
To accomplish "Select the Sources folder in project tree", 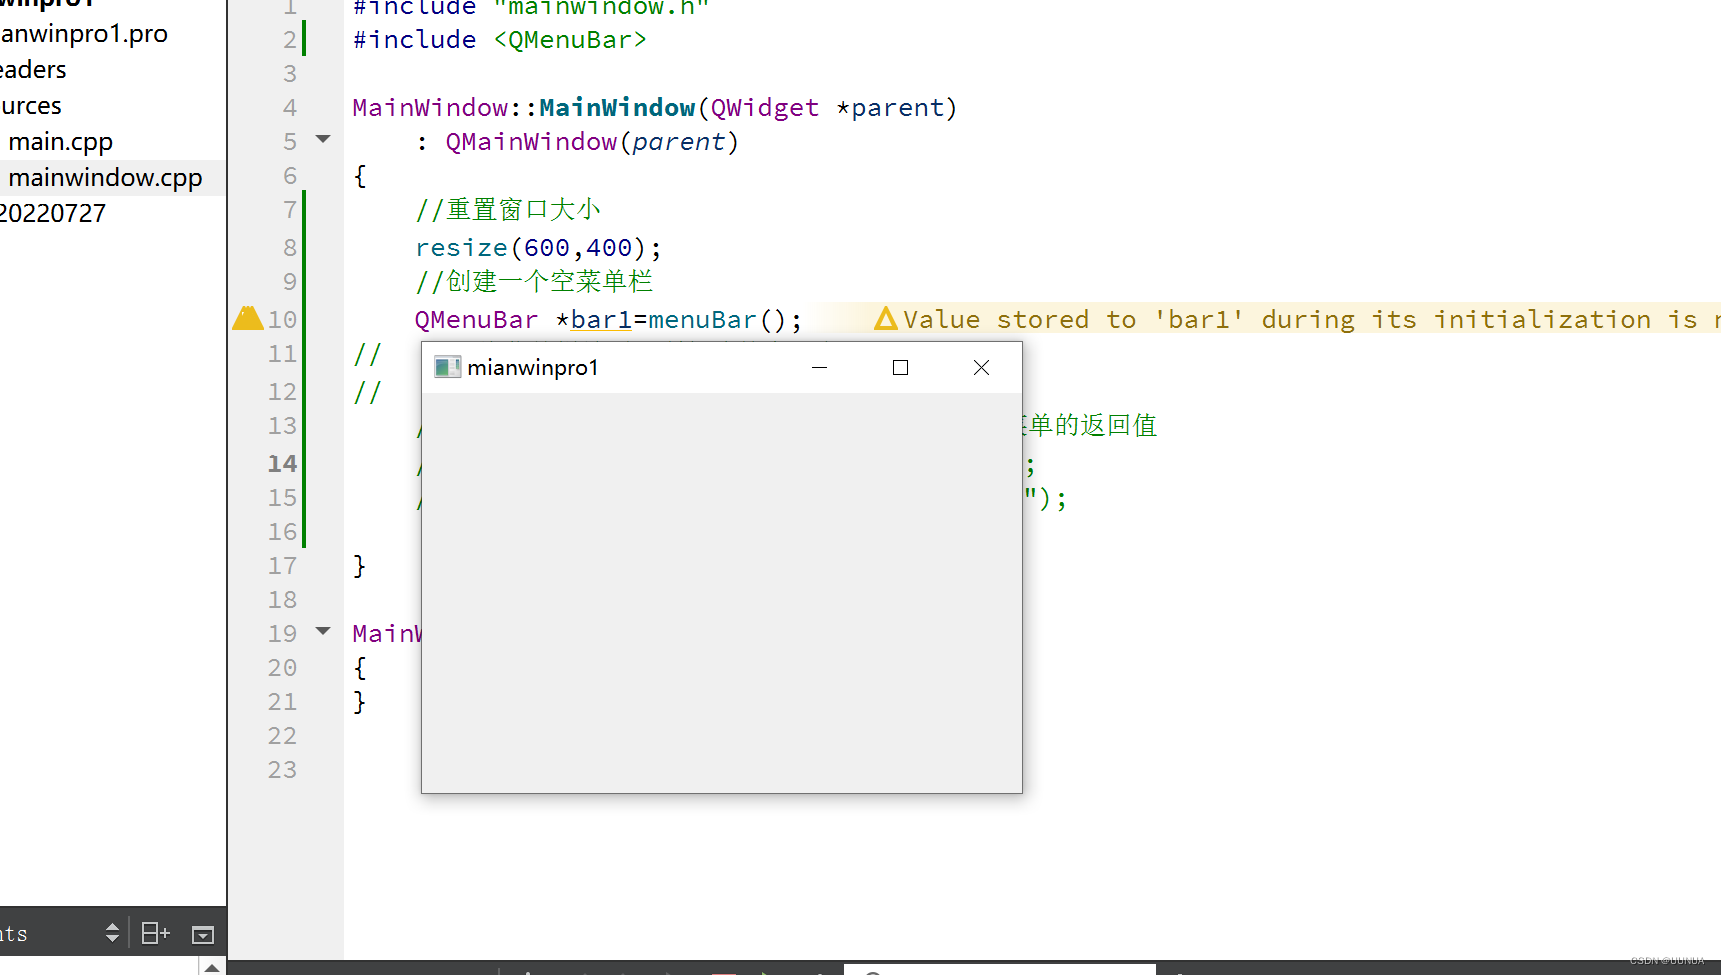I will coord(31,106).
